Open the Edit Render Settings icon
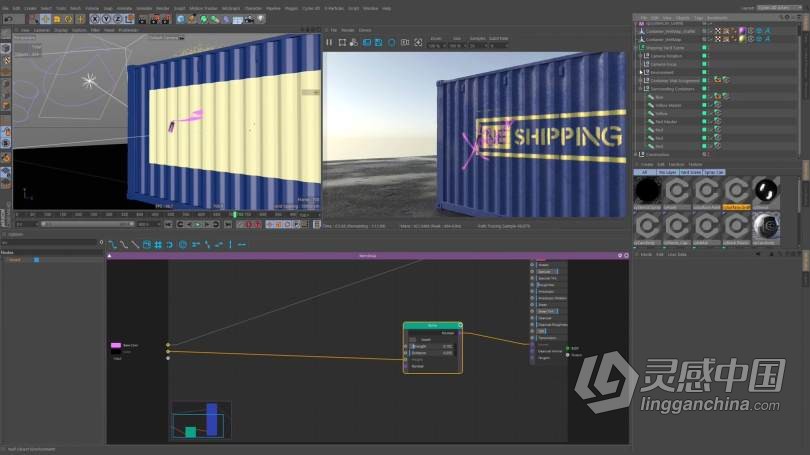This screenshot has width=810, height=455. pyautogui.click(x=165, y=19)
